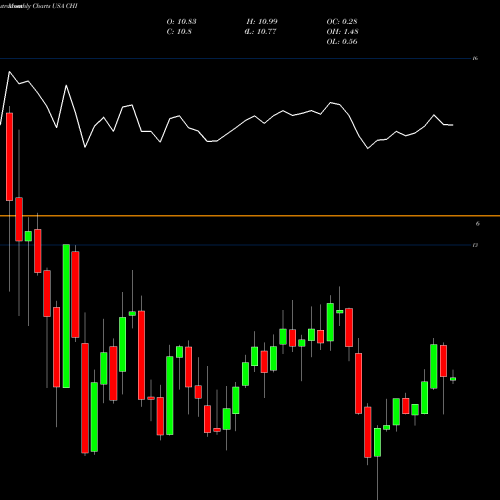Screen dimensions: 500x500
Task: Click the '6' label below the orange line
Action: pyautogui.click(x=477, y=224)
